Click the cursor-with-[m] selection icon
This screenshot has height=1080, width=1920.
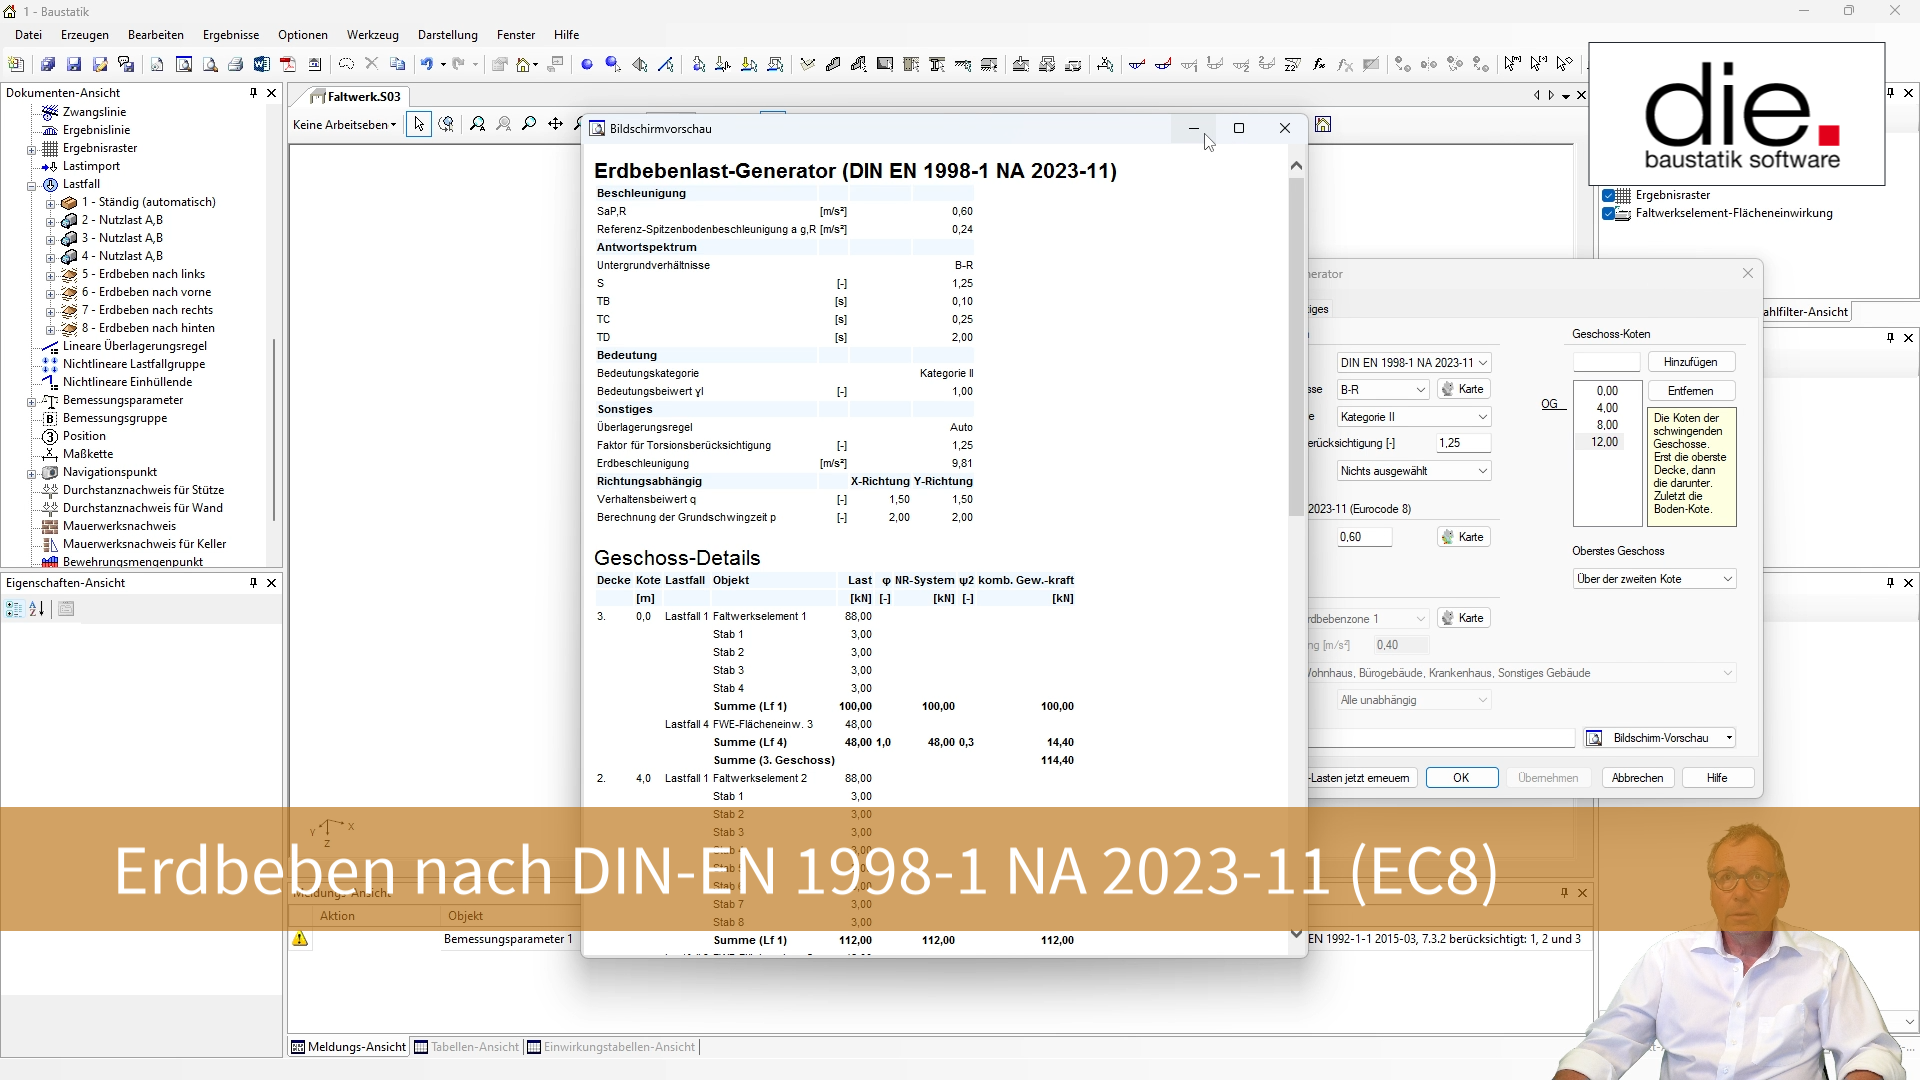pyautogui.click(x=1512, y=64)
